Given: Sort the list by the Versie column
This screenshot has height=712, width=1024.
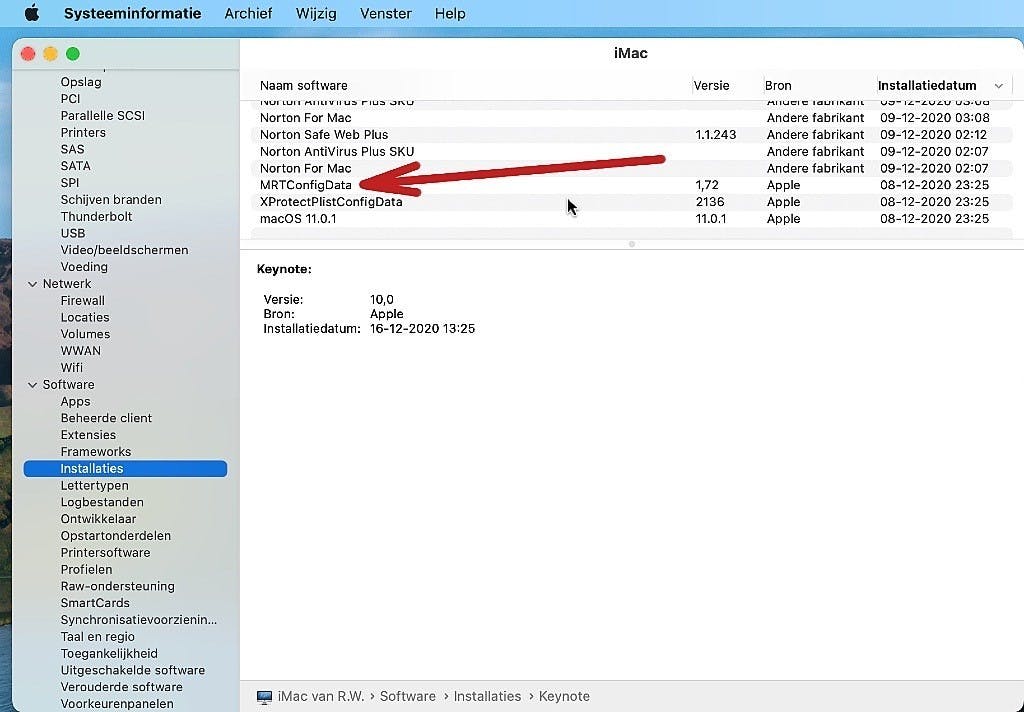Looking at the screenshot, I should coord(710,85).
